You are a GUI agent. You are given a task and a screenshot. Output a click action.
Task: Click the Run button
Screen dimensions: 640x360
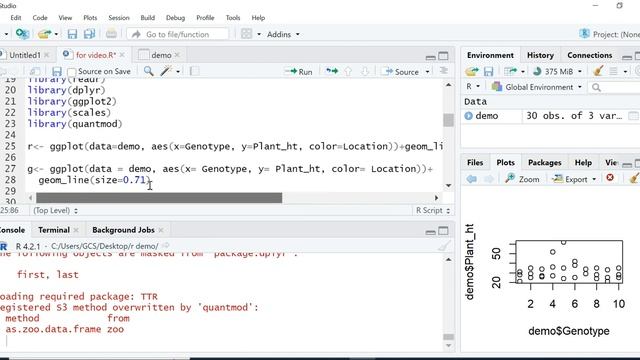point(299,71)
